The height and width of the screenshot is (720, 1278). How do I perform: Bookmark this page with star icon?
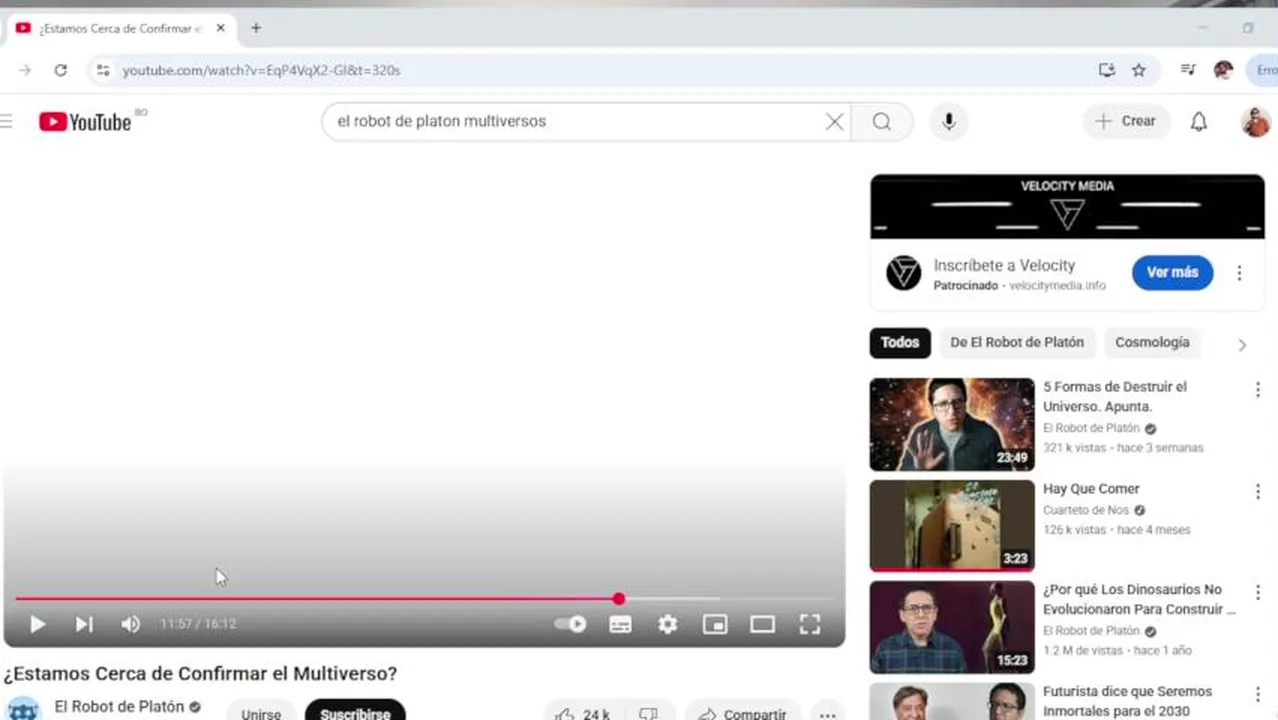[x=1138, y=70]
